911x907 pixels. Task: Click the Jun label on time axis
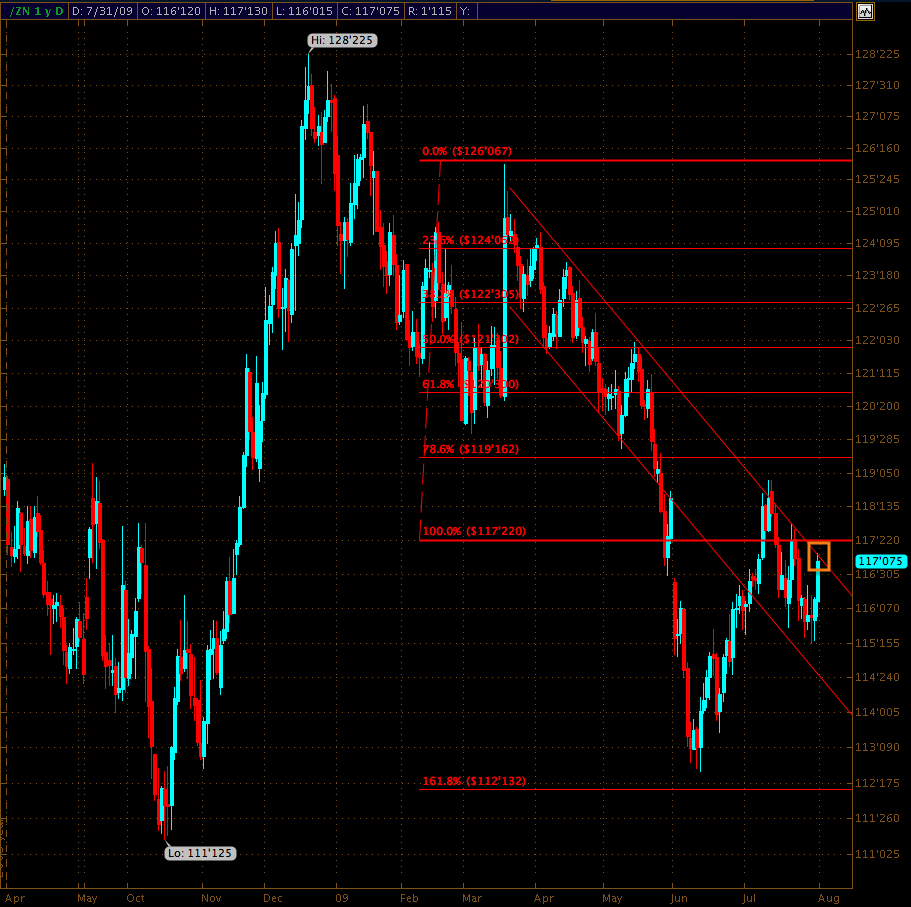679,898
